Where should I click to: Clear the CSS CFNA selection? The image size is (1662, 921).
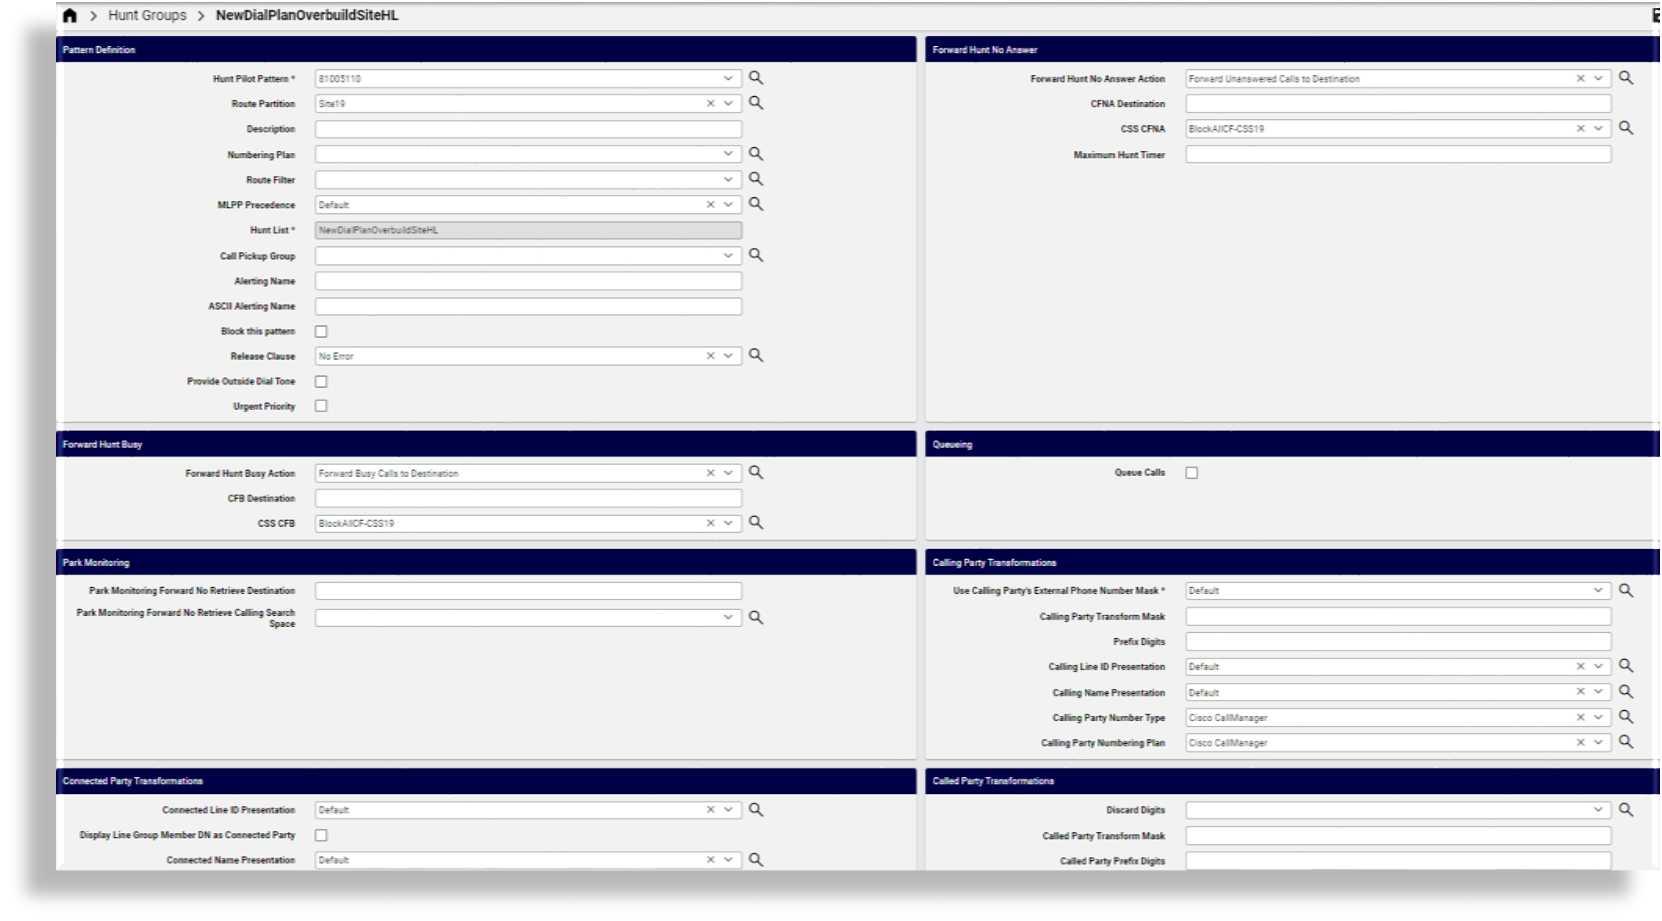pyautogui.click(x=1581, y=129)
